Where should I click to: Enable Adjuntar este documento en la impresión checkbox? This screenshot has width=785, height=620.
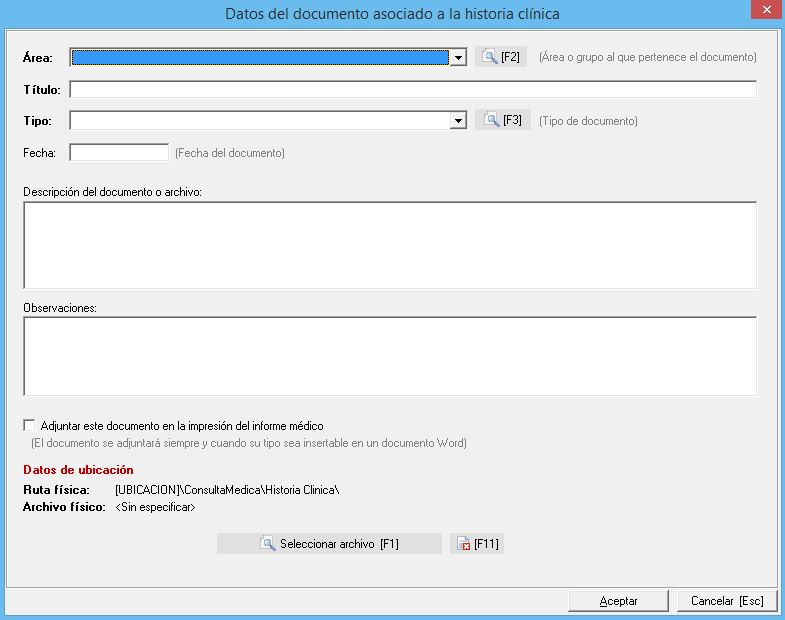[30, 426]
